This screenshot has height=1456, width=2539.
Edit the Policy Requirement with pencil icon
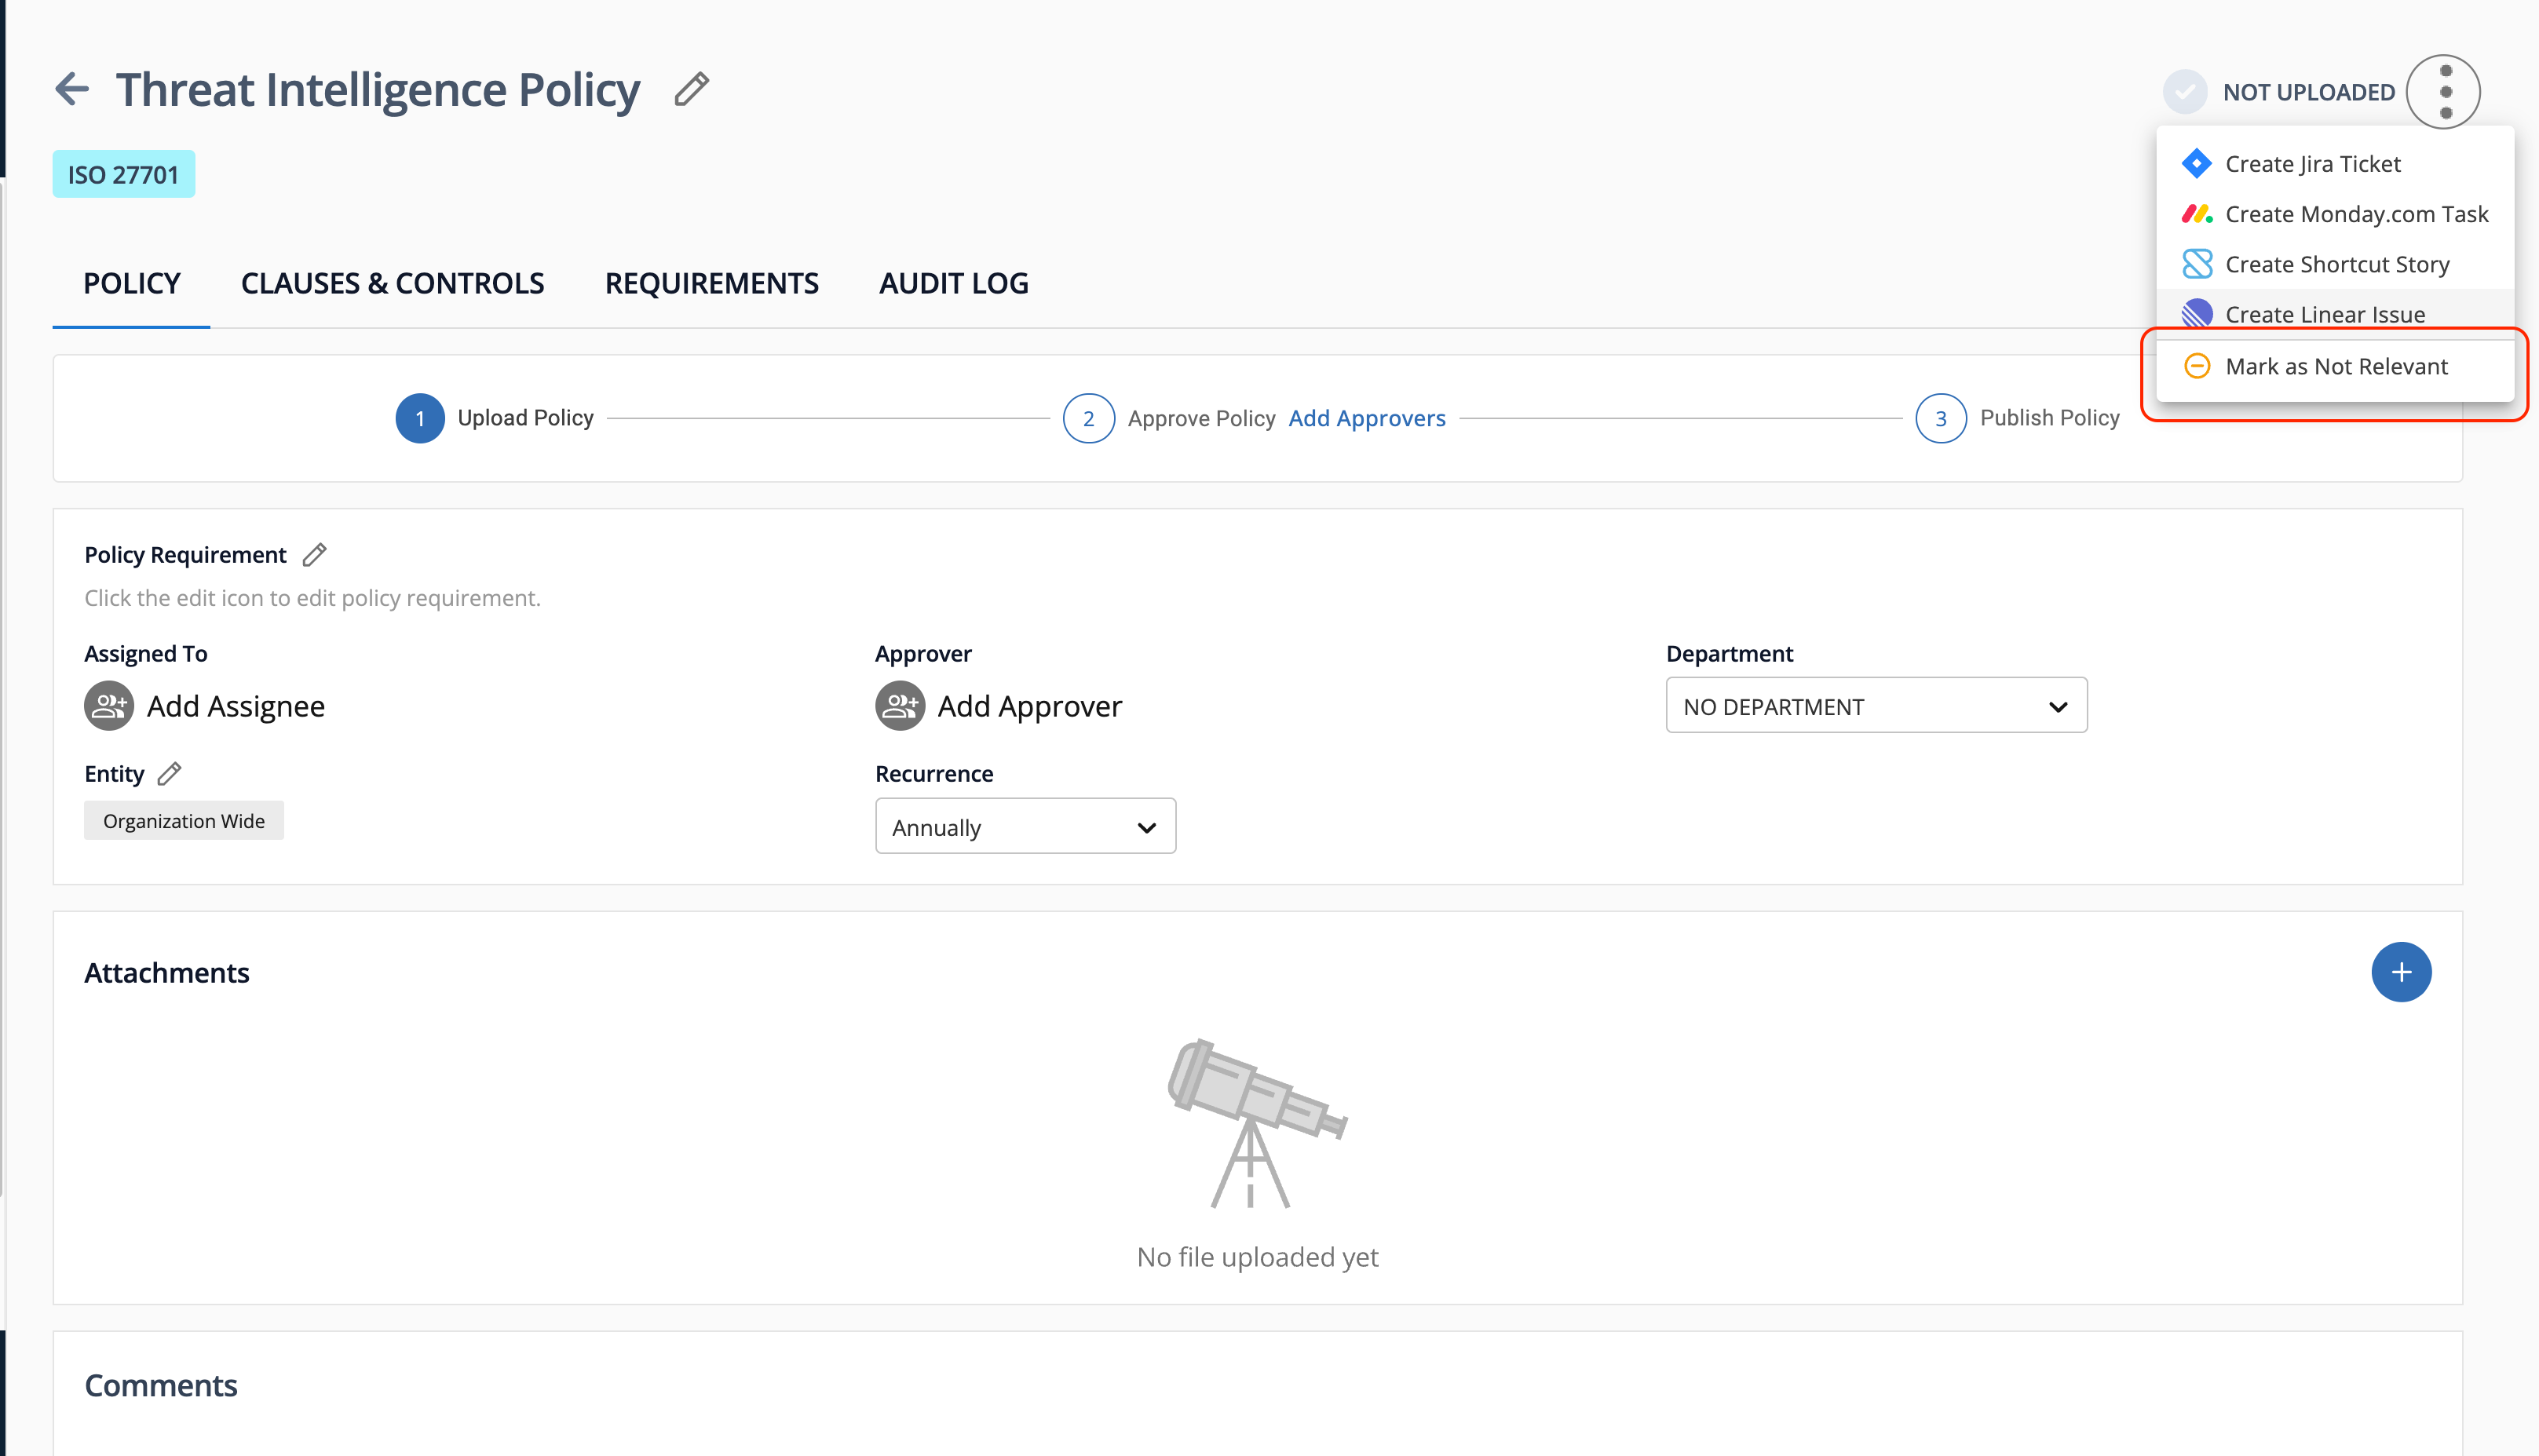coord(314,555)
